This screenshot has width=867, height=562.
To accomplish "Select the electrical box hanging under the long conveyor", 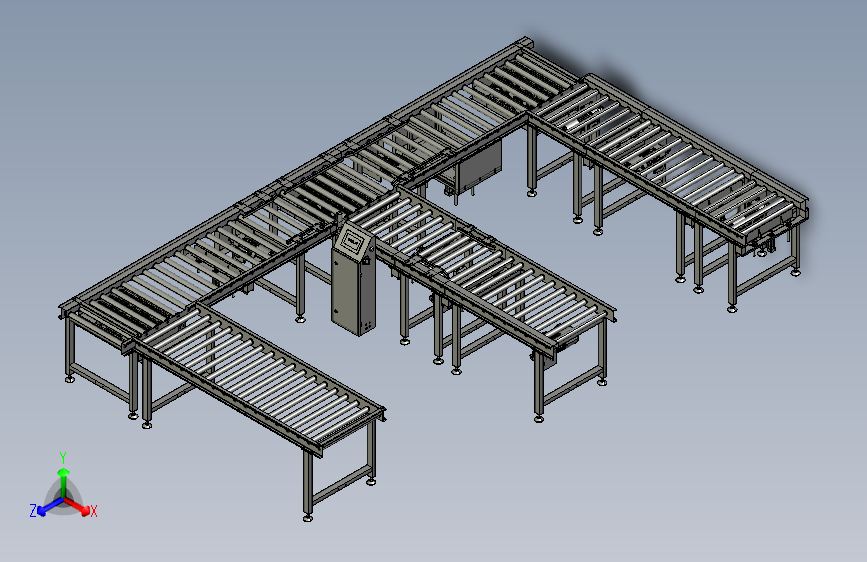I will (479, 165).
